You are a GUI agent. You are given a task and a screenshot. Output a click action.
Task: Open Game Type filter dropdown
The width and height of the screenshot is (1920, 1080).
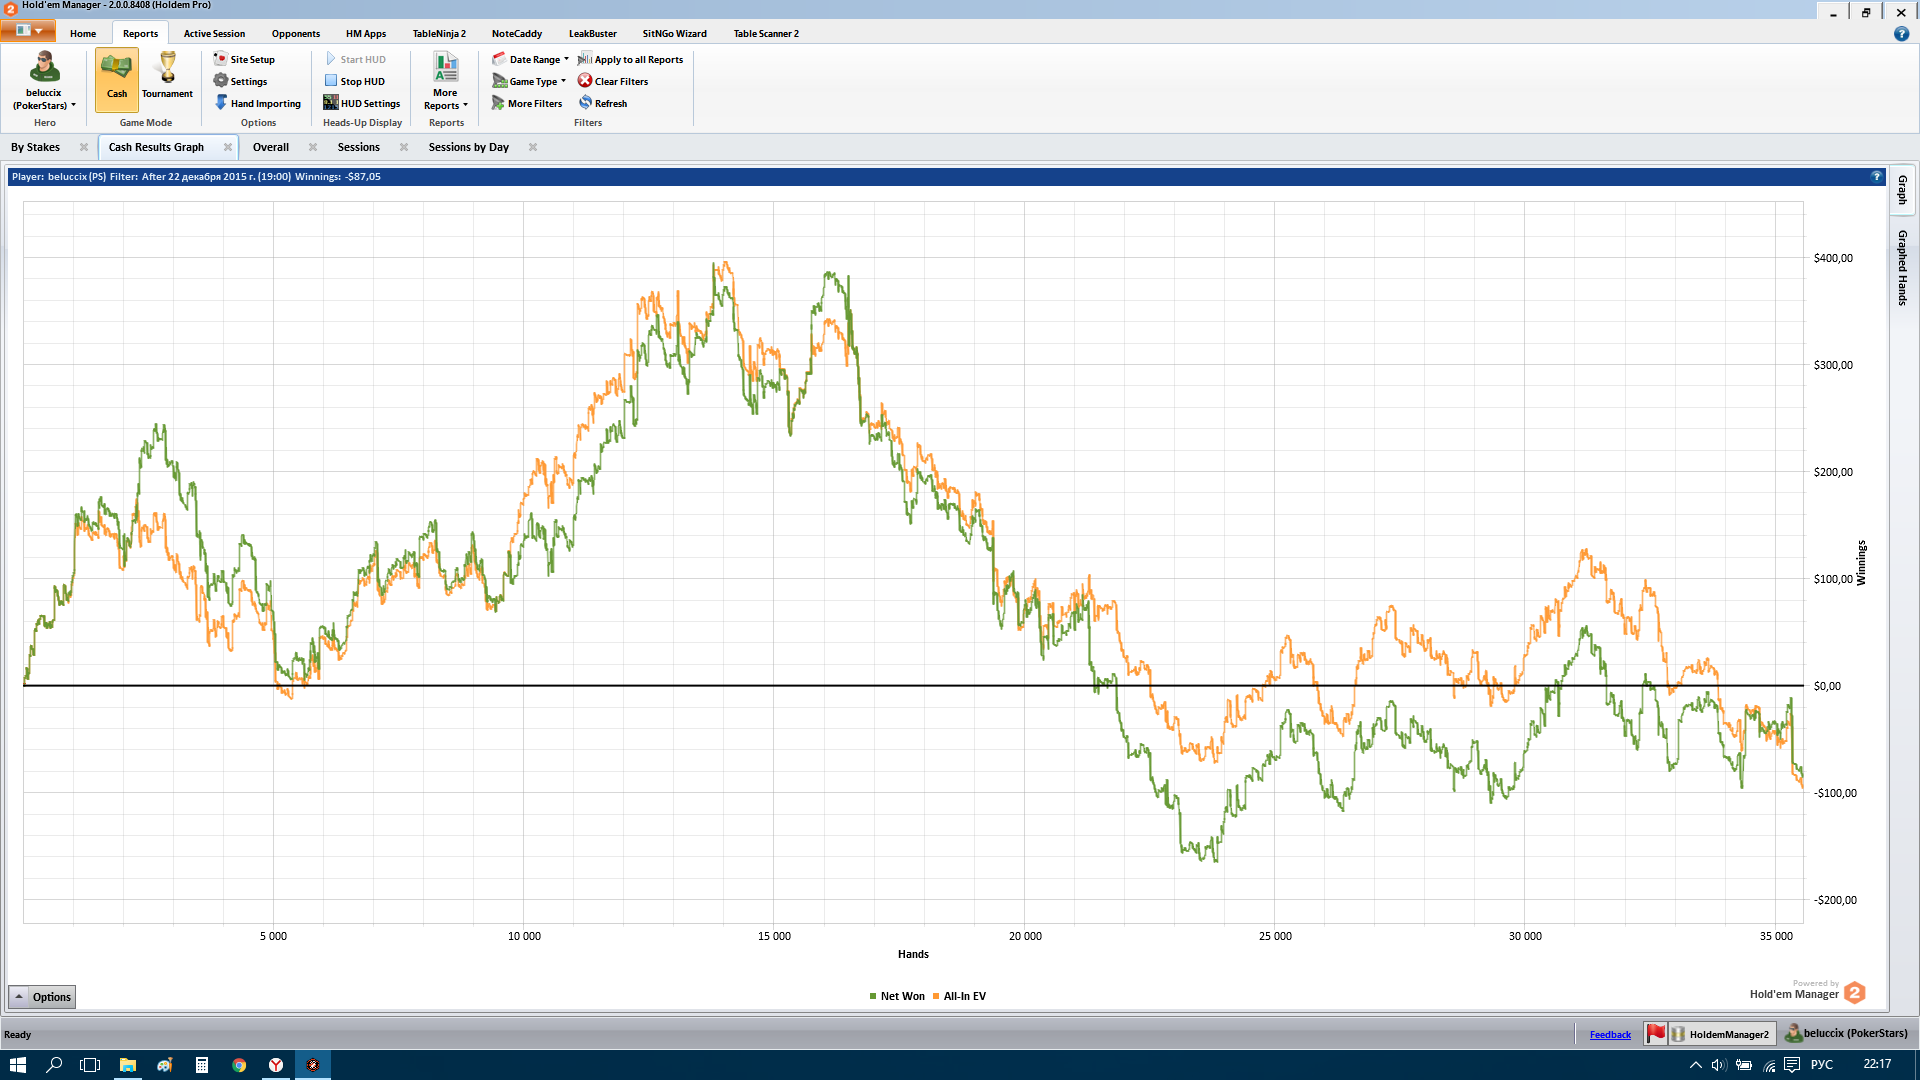(529, 81)
